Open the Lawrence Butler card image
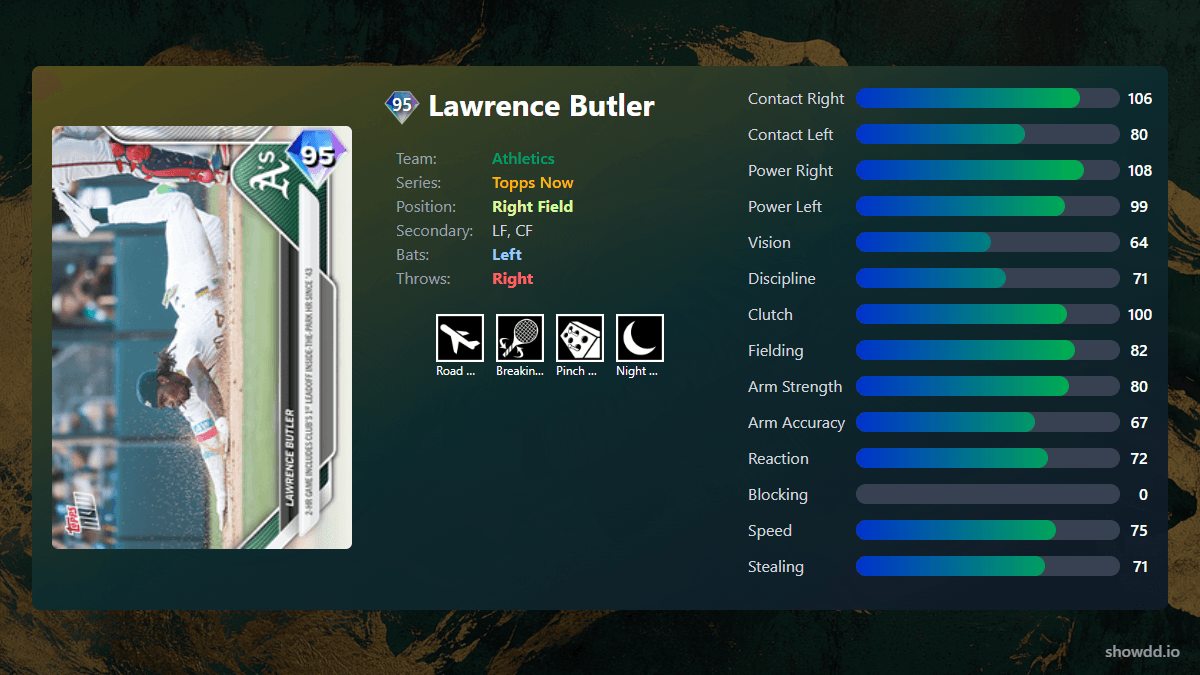 pos(202,337)
